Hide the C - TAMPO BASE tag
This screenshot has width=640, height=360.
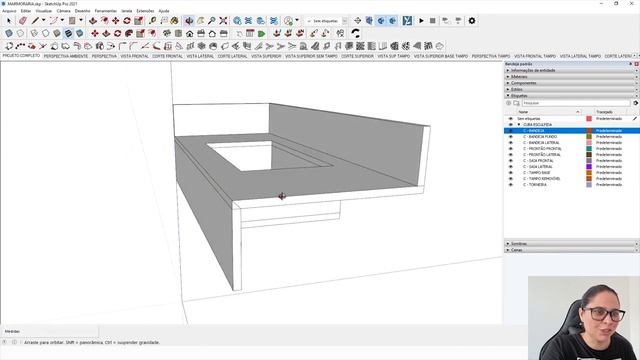pyautogui.click(x=510, y=173)
